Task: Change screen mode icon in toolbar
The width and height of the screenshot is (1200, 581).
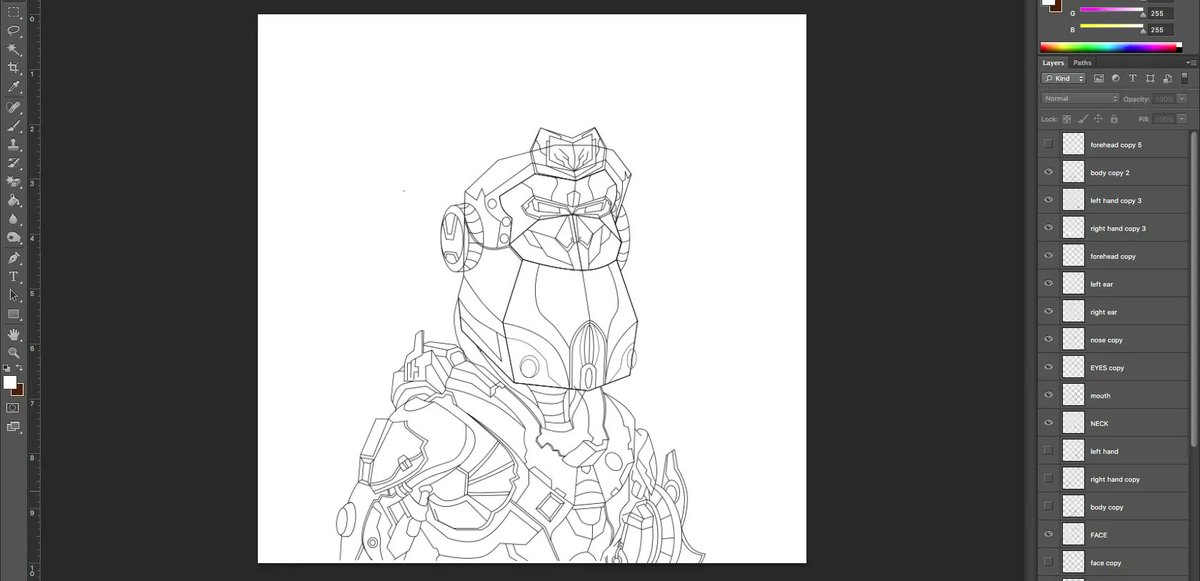Action: (x=14, y=427)
